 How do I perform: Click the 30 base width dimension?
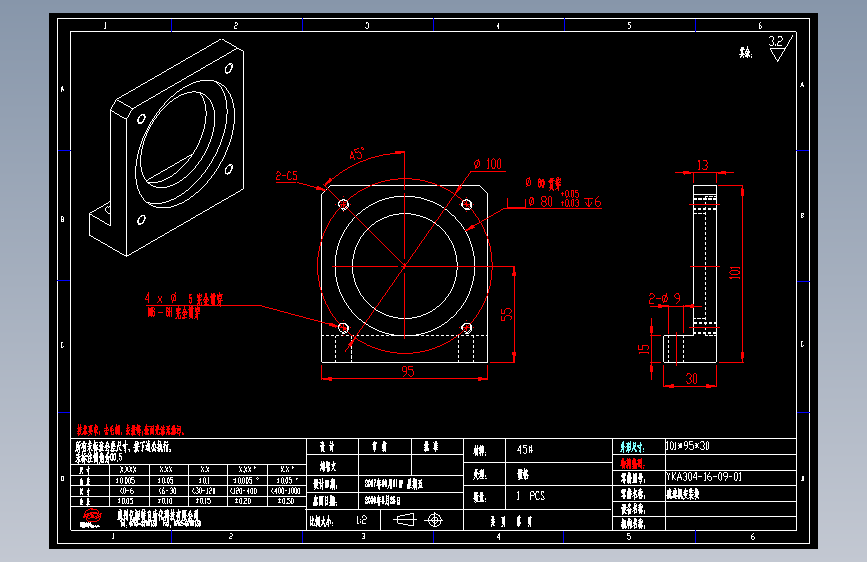tap(691, 378)
